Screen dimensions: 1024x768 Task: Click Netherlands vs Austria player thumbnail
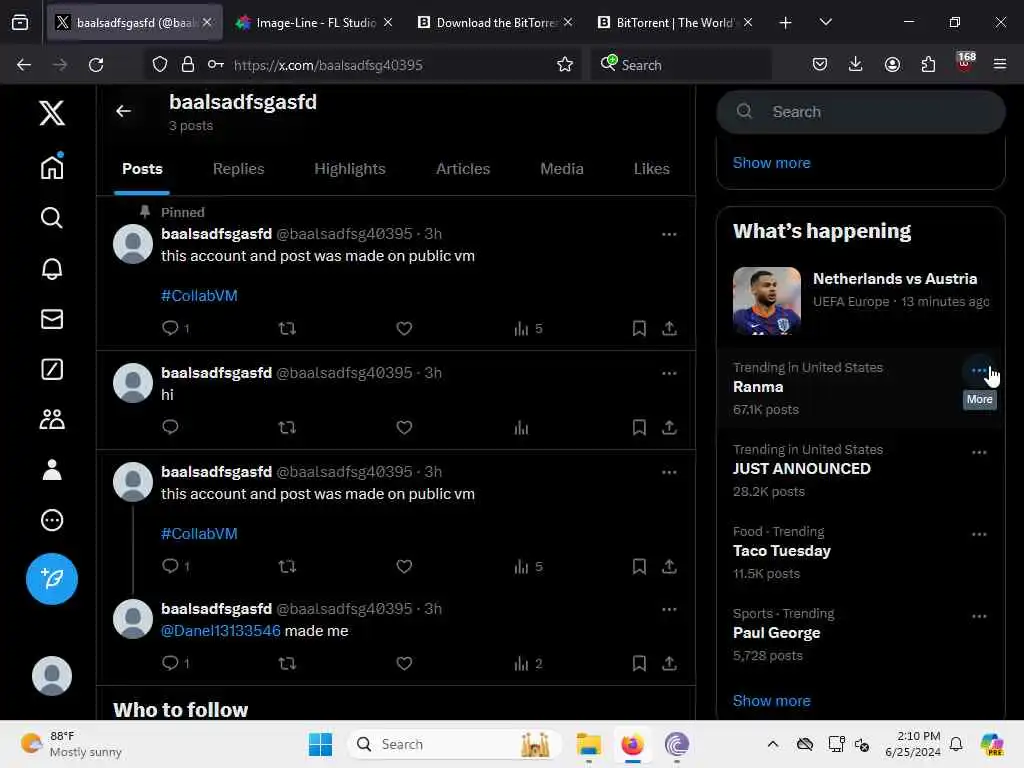pos(767,300)
